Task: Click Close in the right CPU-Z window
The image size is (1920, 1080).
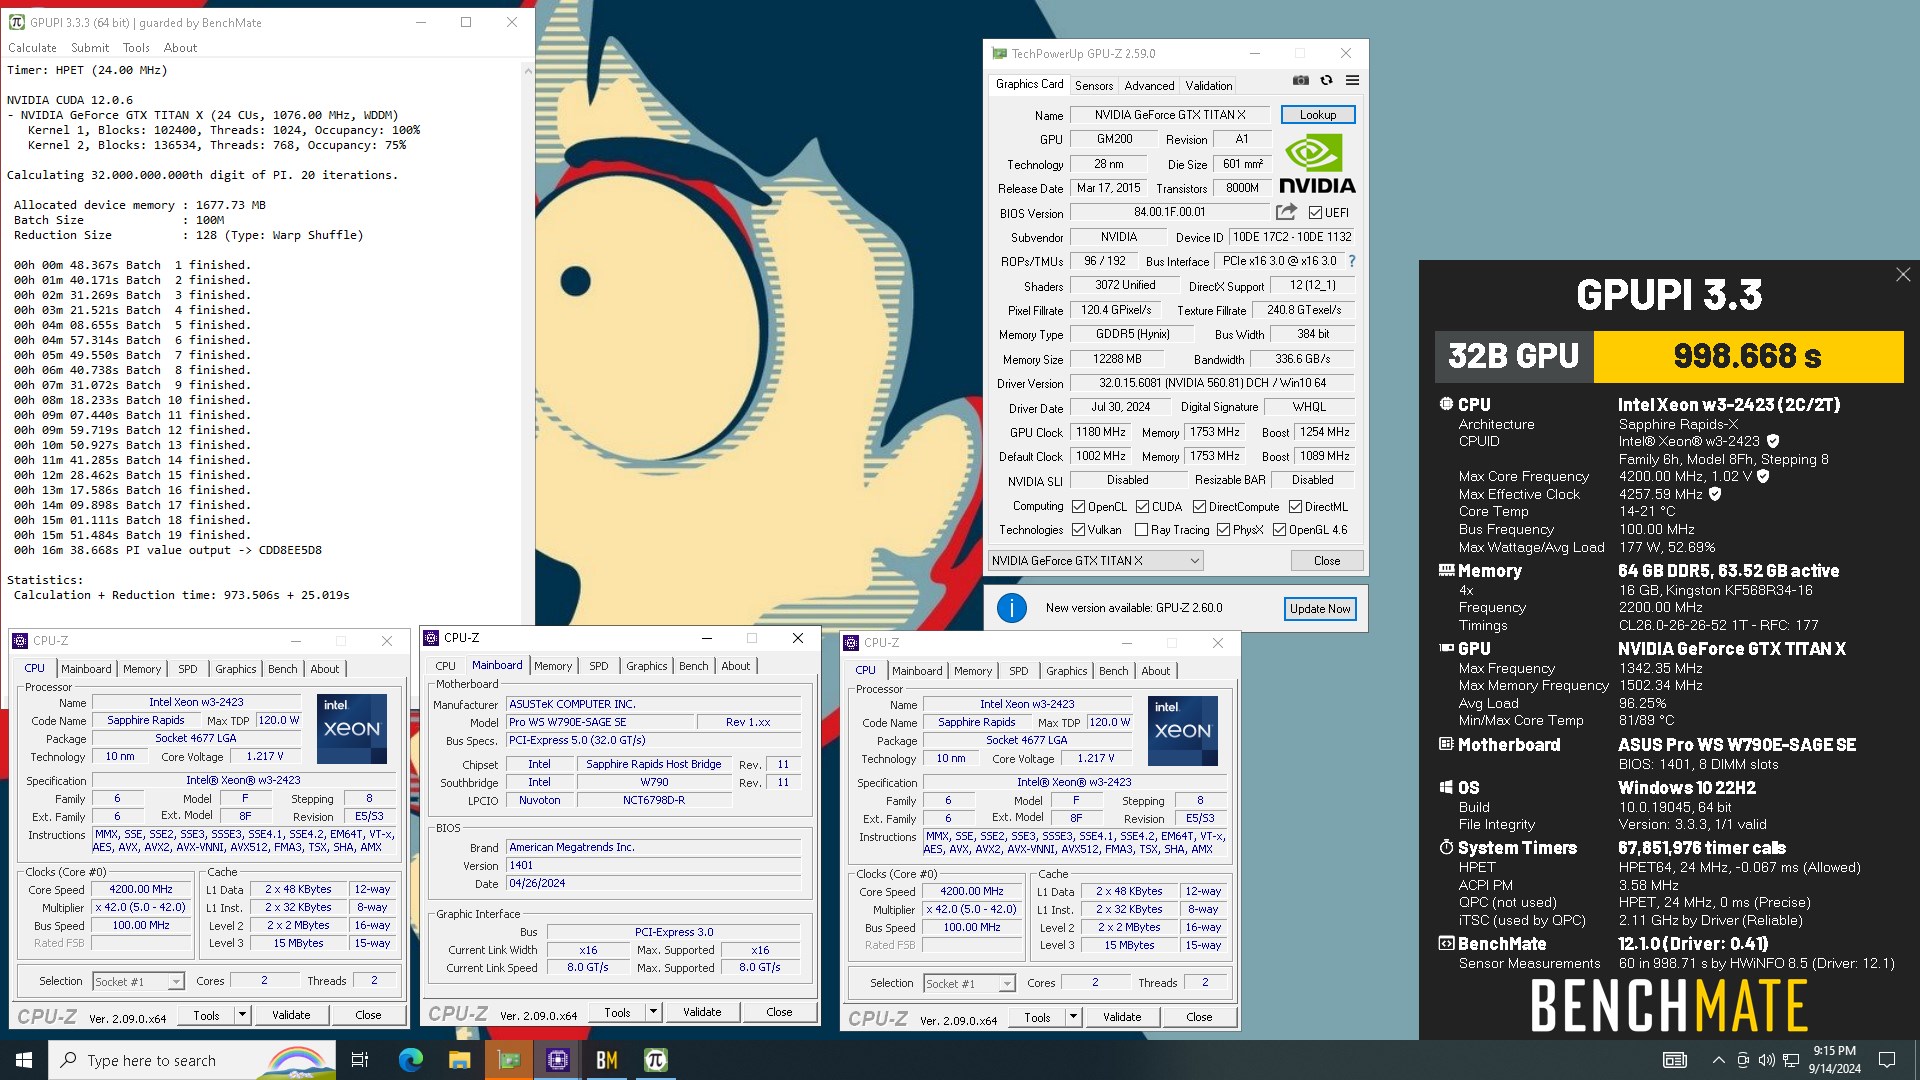Action: 1199,1017
